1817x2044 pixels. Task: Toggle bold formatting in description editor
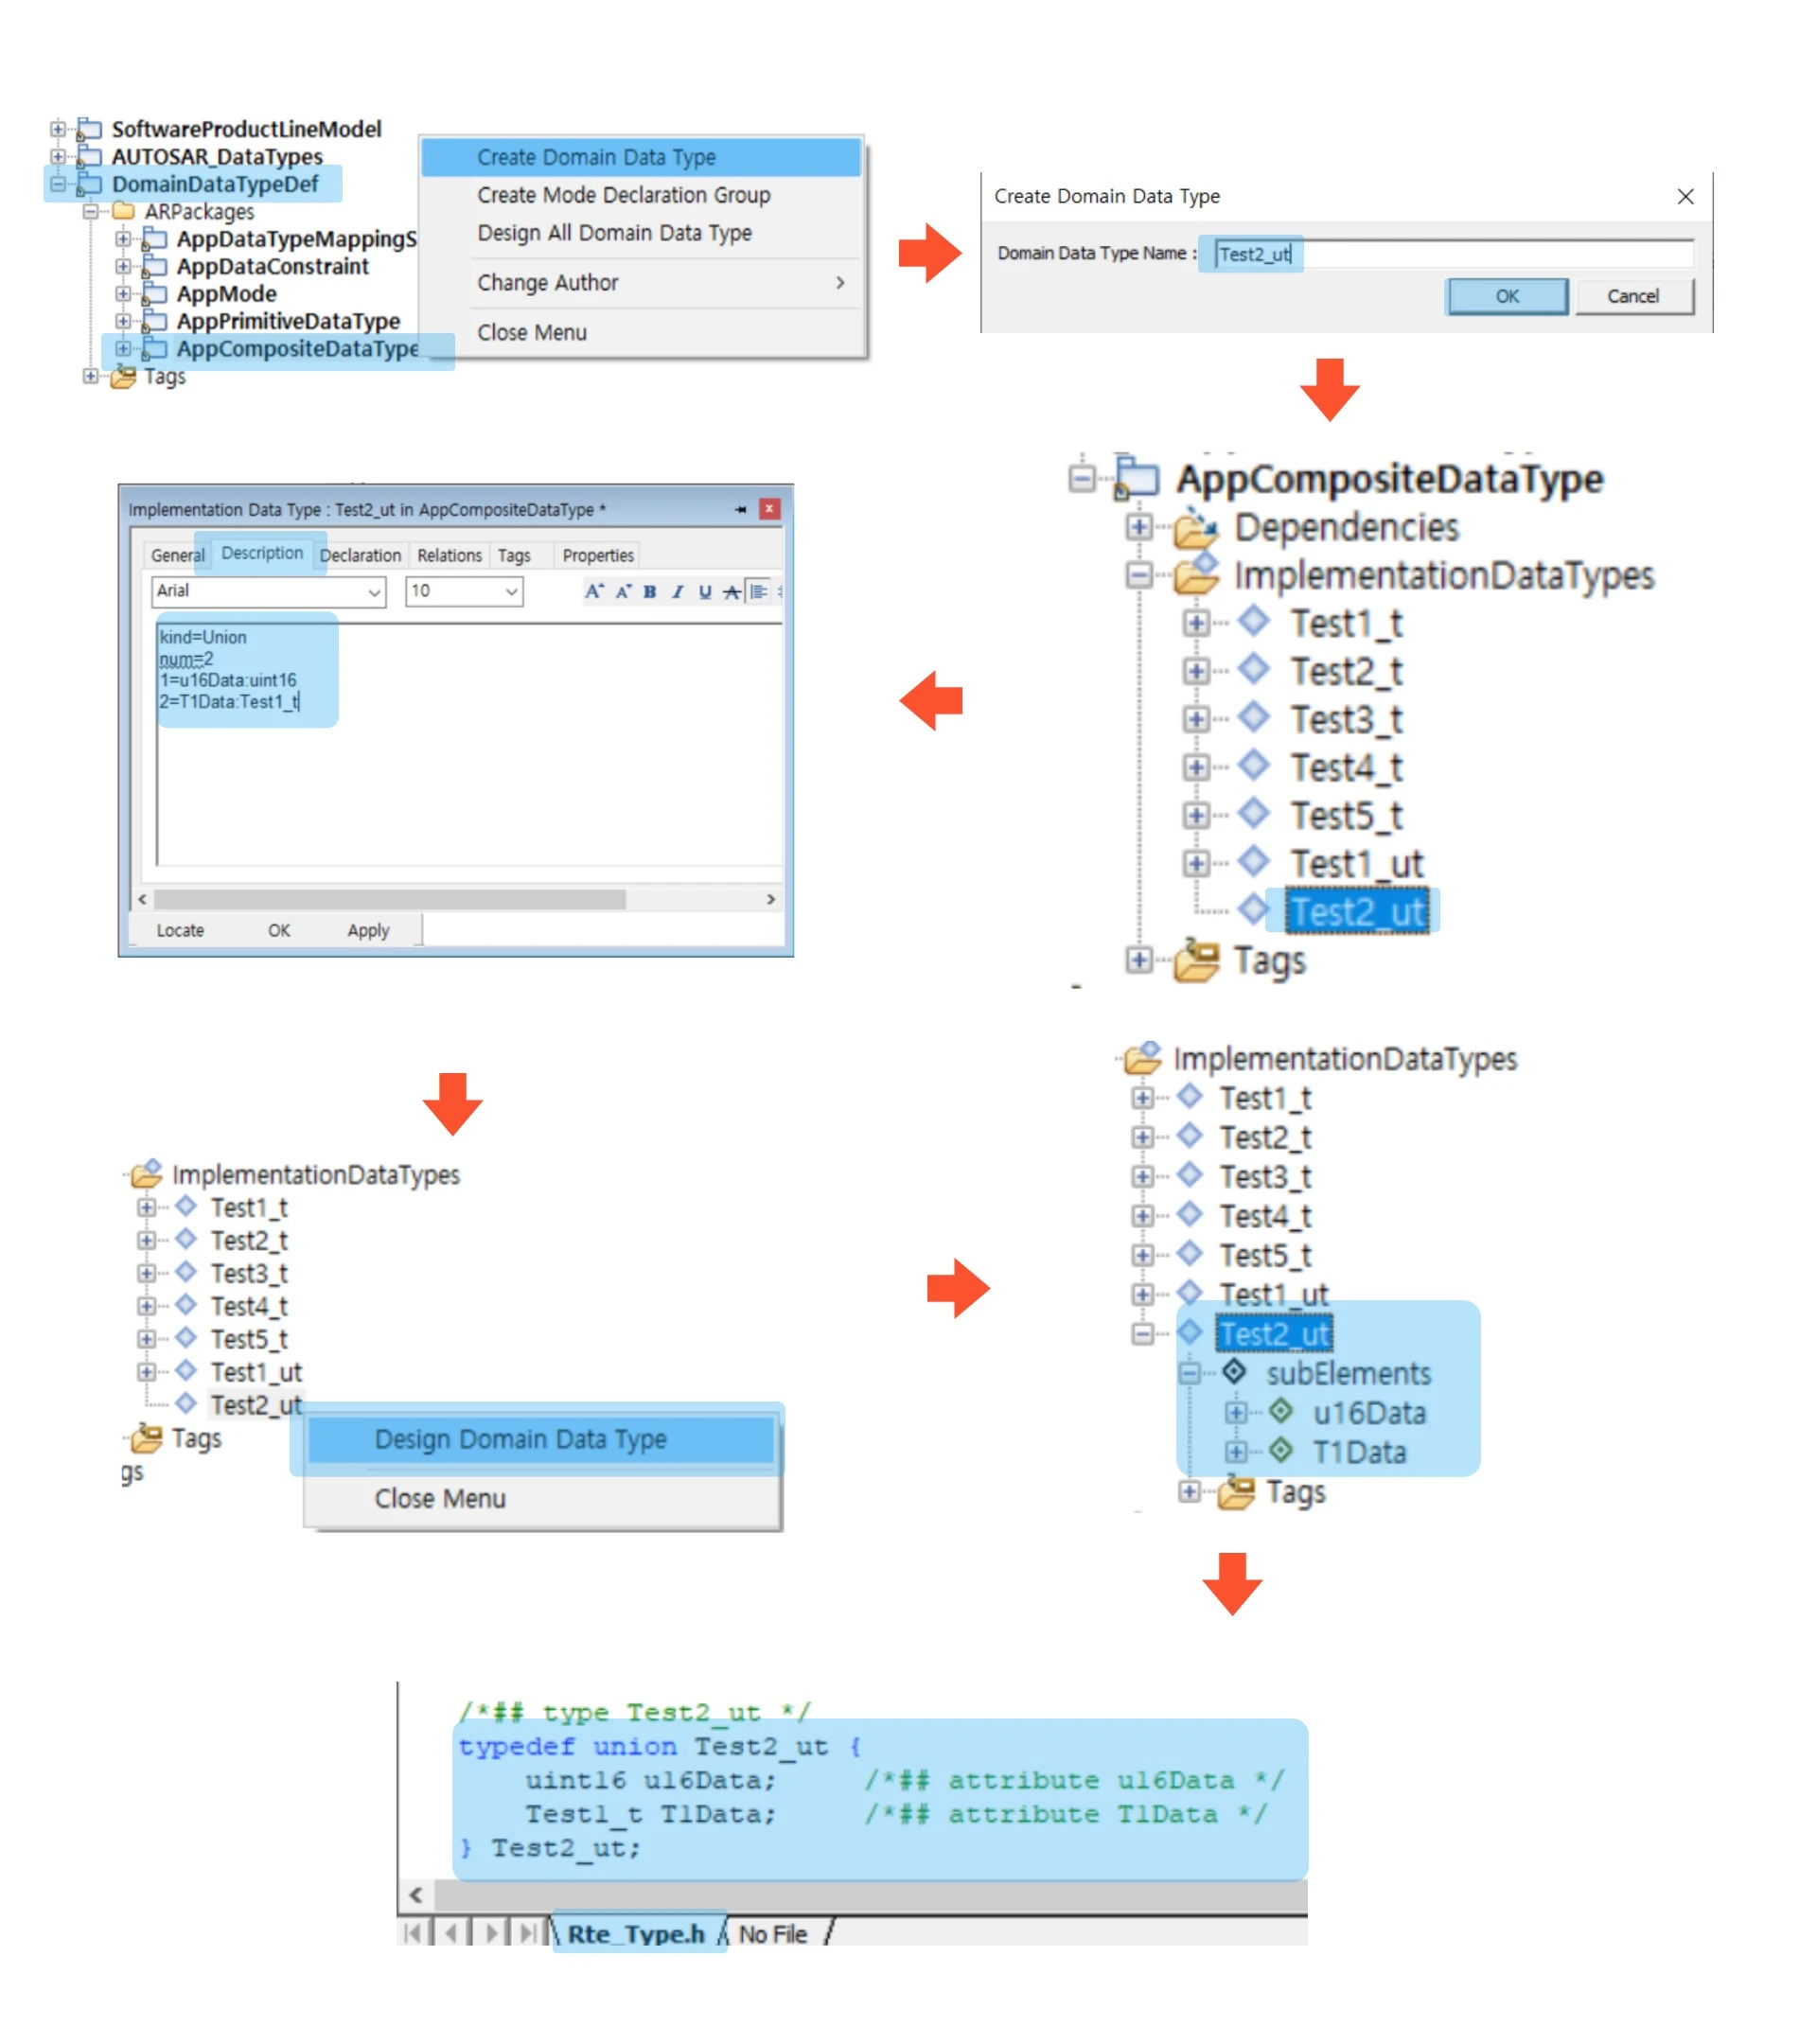click(650, 591)
